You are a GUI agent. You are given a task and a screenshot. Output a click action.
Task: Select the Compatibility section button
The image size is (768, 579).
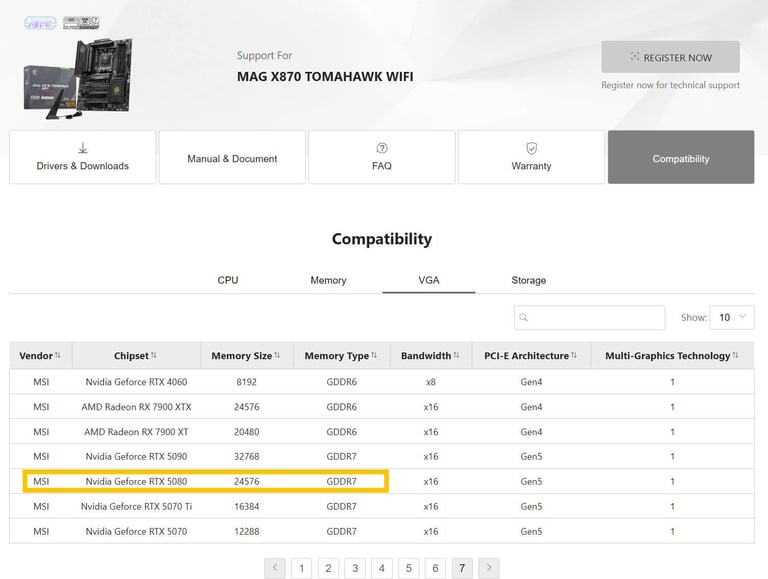681,157
